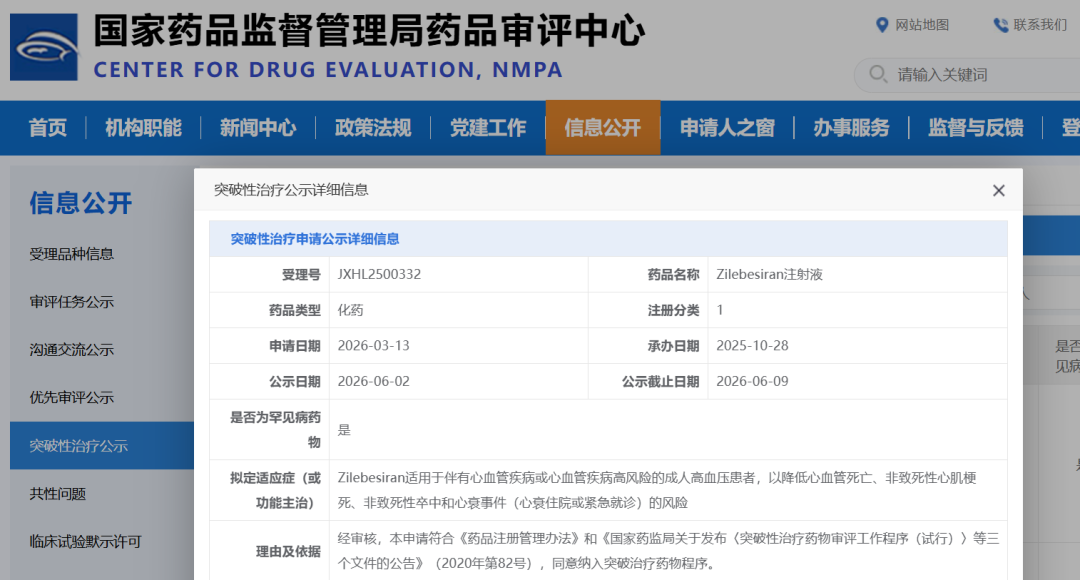1080x580 pixels.
Task: Click the CENTER FOR DRUG EVALUATION, NMPA text
Action: (328, 70)
